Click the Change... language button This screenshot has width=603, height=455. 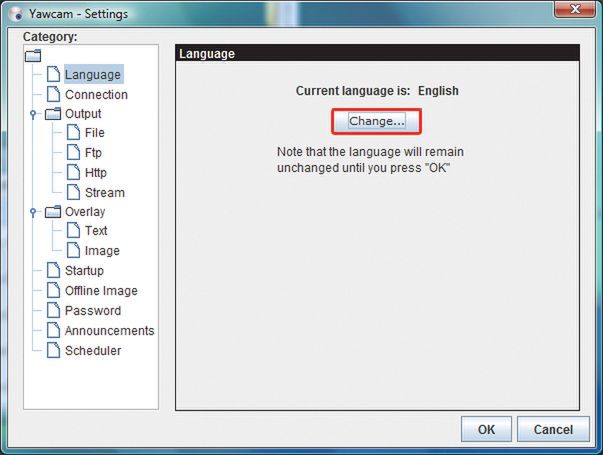(376, 121)
